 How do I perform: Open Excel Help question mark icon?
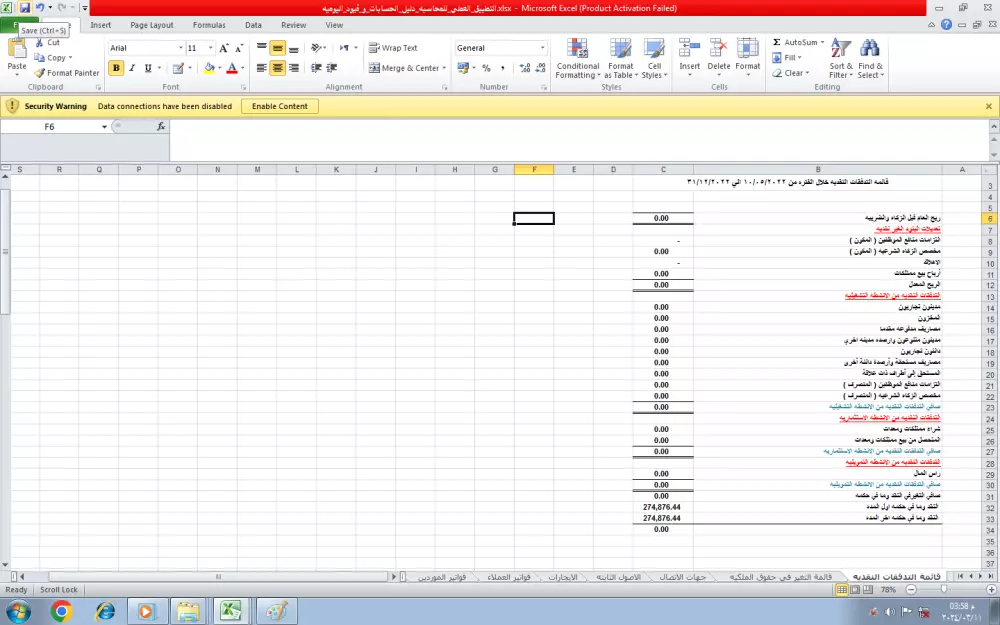point(946,25)
